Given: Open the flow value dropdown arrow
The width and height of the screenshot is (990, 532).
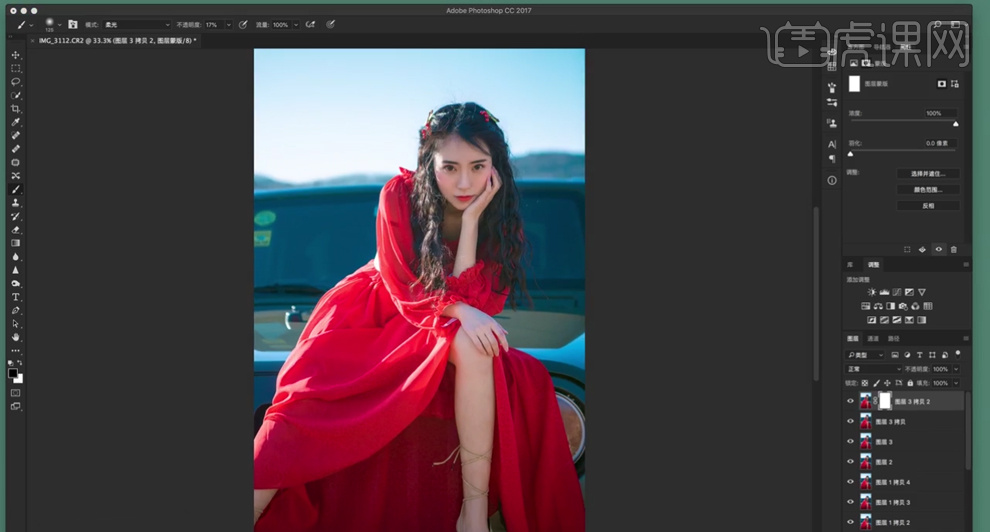Looking at the screenshot, I should point(295,25).
